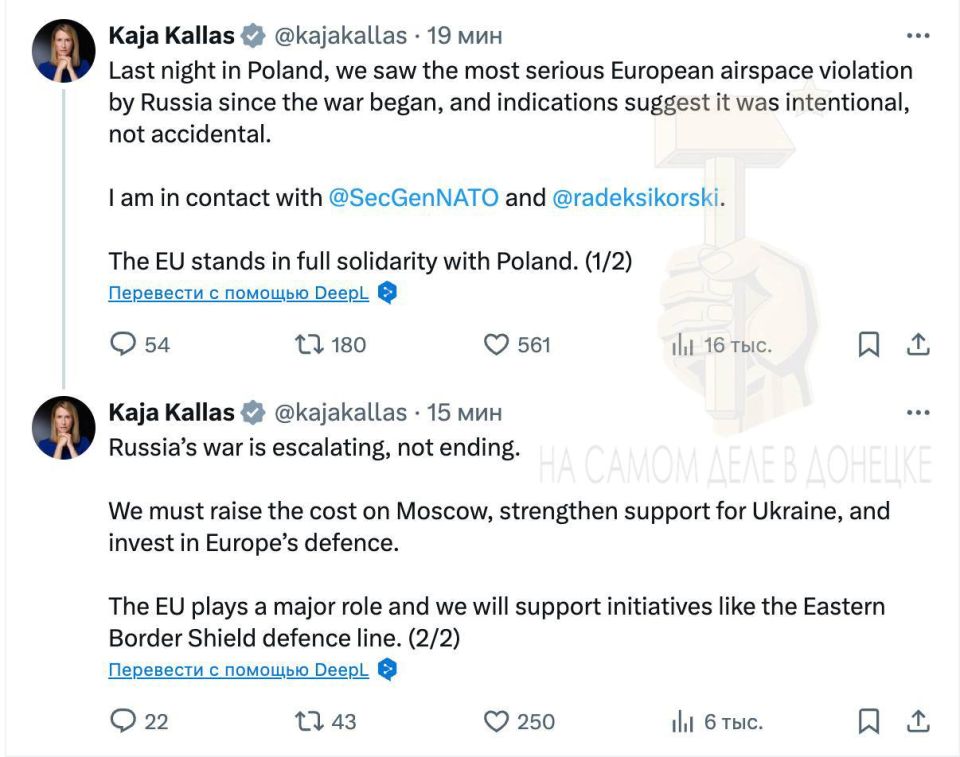
Task: Like the first tweet with 561 likes
Action: click(x=497, y=345)
